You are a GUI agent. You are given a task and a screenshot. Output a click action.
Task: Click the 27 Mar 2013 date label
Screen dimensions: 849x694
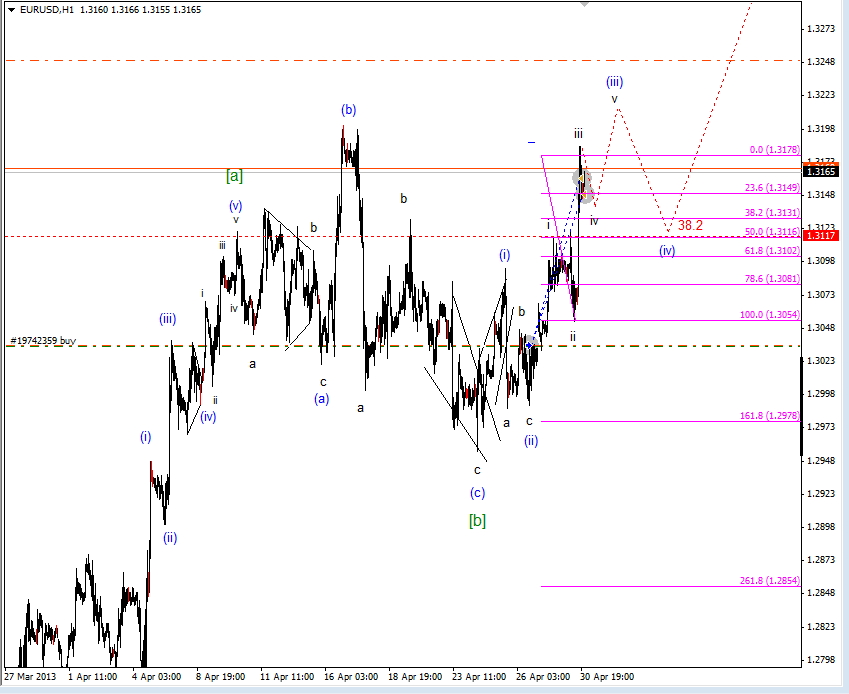tap(30, 677)
